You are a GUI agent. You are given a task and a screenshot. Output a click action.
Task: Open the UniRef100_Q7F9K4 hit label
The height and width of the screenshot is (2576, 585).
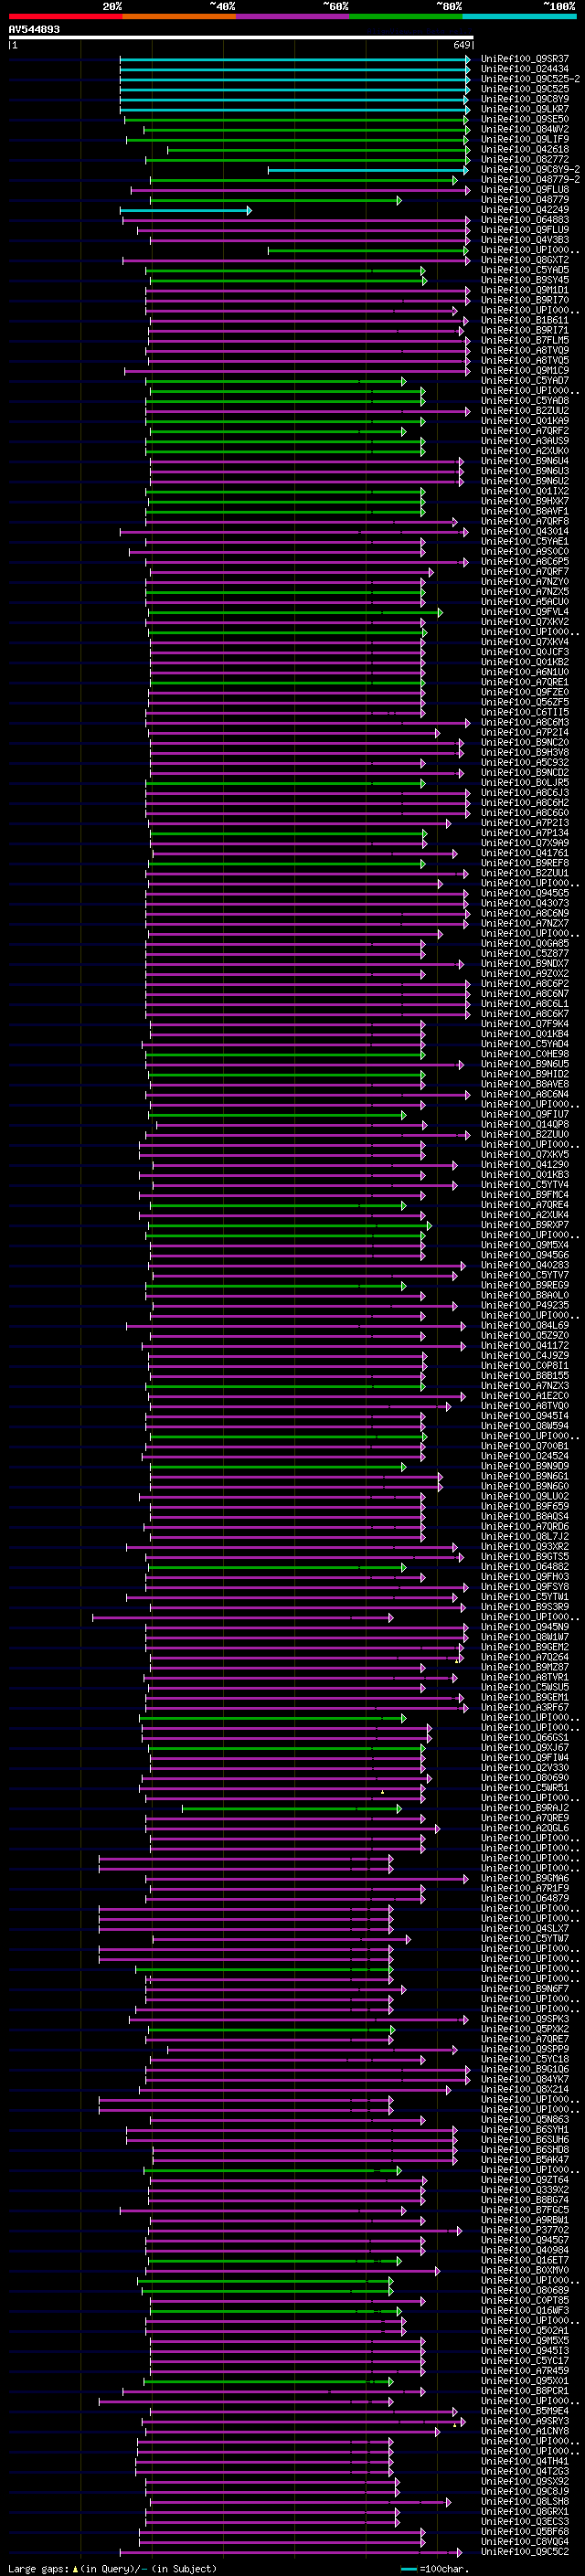[525, 1024]
